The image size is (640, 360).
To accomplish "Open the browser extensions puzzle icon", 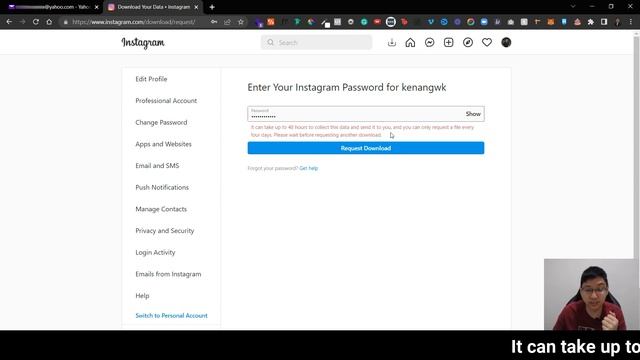I will tap(590, 22).
